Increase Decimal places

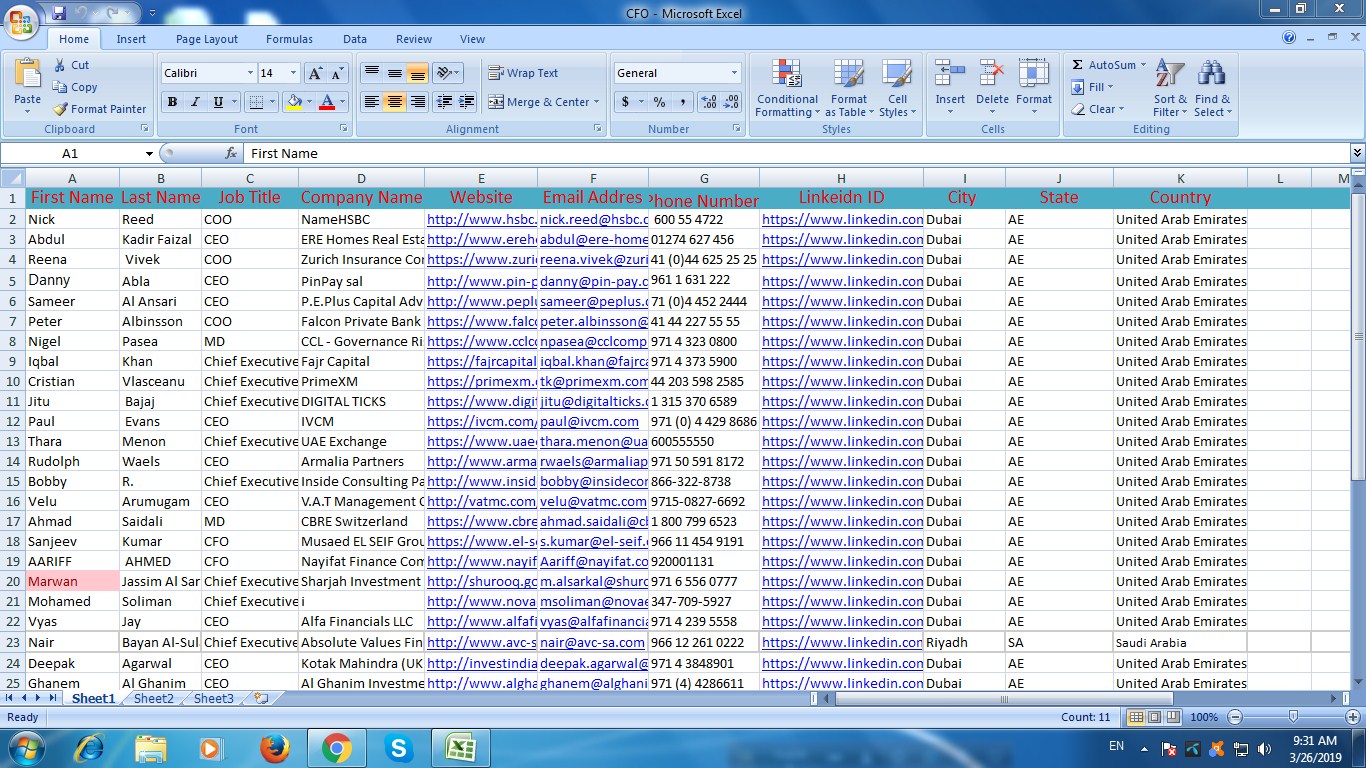pyautogui.click(x=709, y=102)
